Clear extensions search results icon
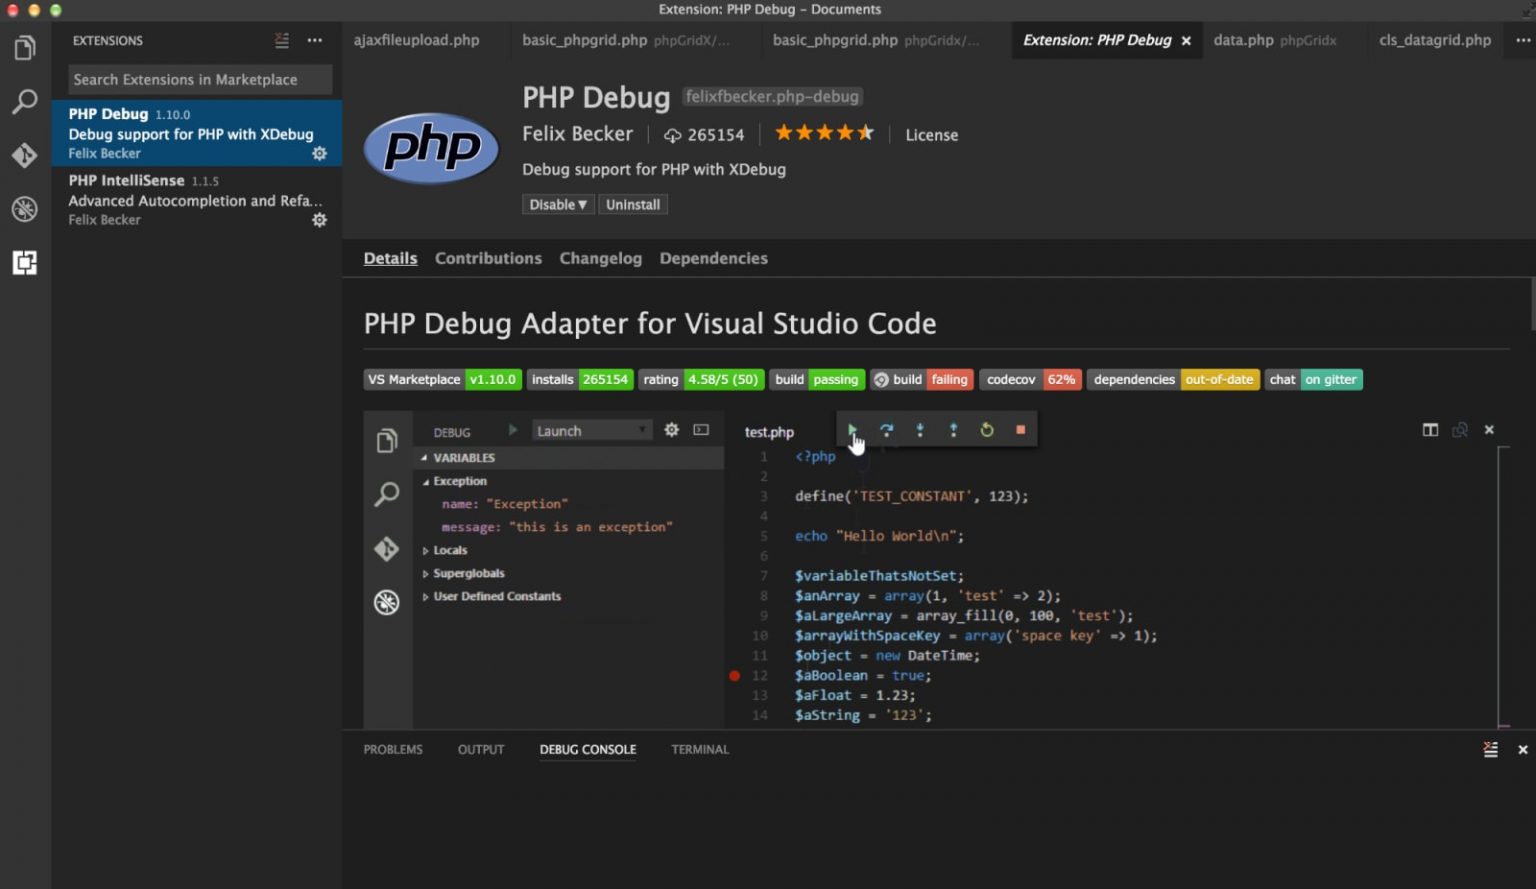This screenshot has height=889, width=1536. tap(282, 41)
